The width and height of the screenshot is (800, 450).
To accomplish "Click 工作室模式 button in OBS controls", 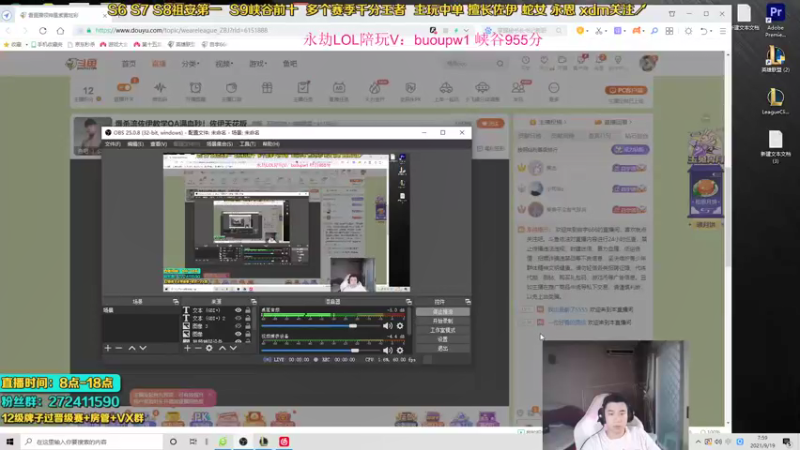I will (442, 330).
